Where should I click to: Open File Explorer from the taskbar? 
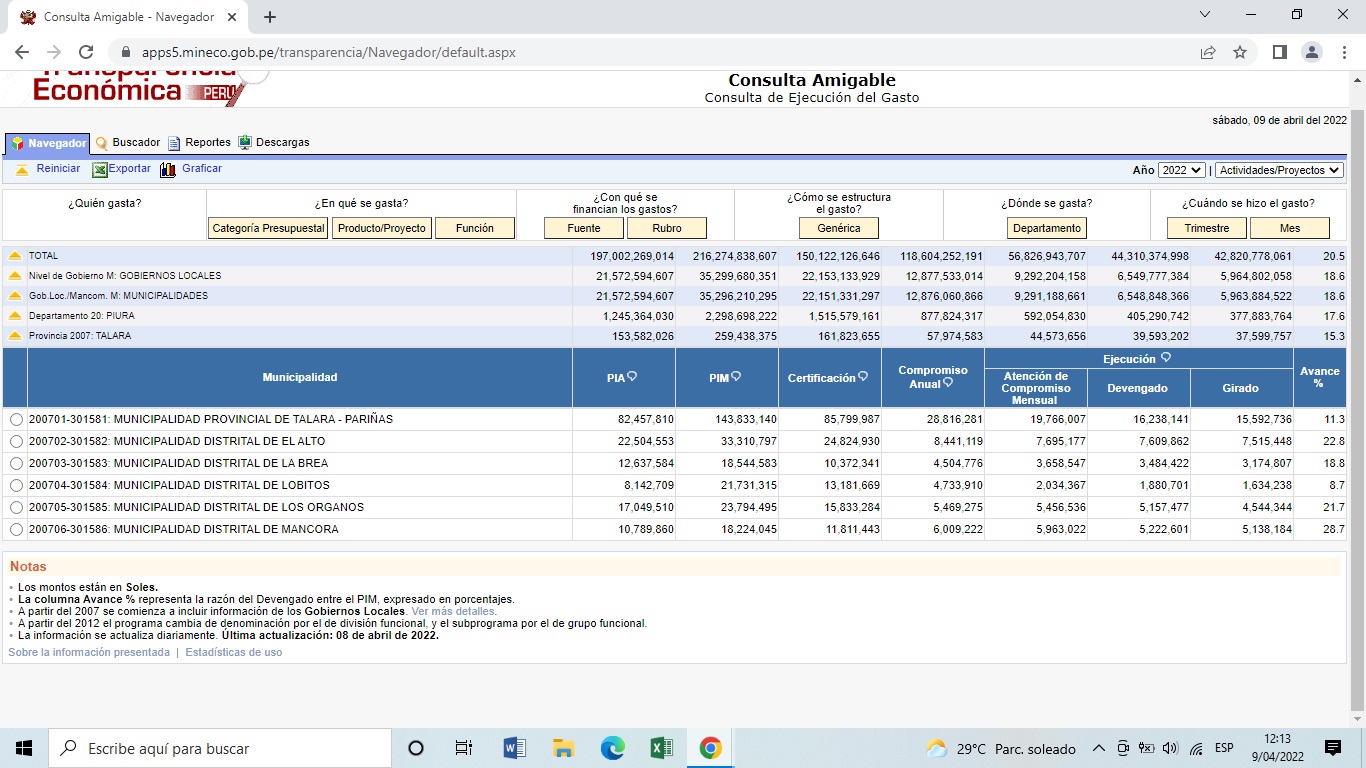pyautogui.click(x=563, y=748)
